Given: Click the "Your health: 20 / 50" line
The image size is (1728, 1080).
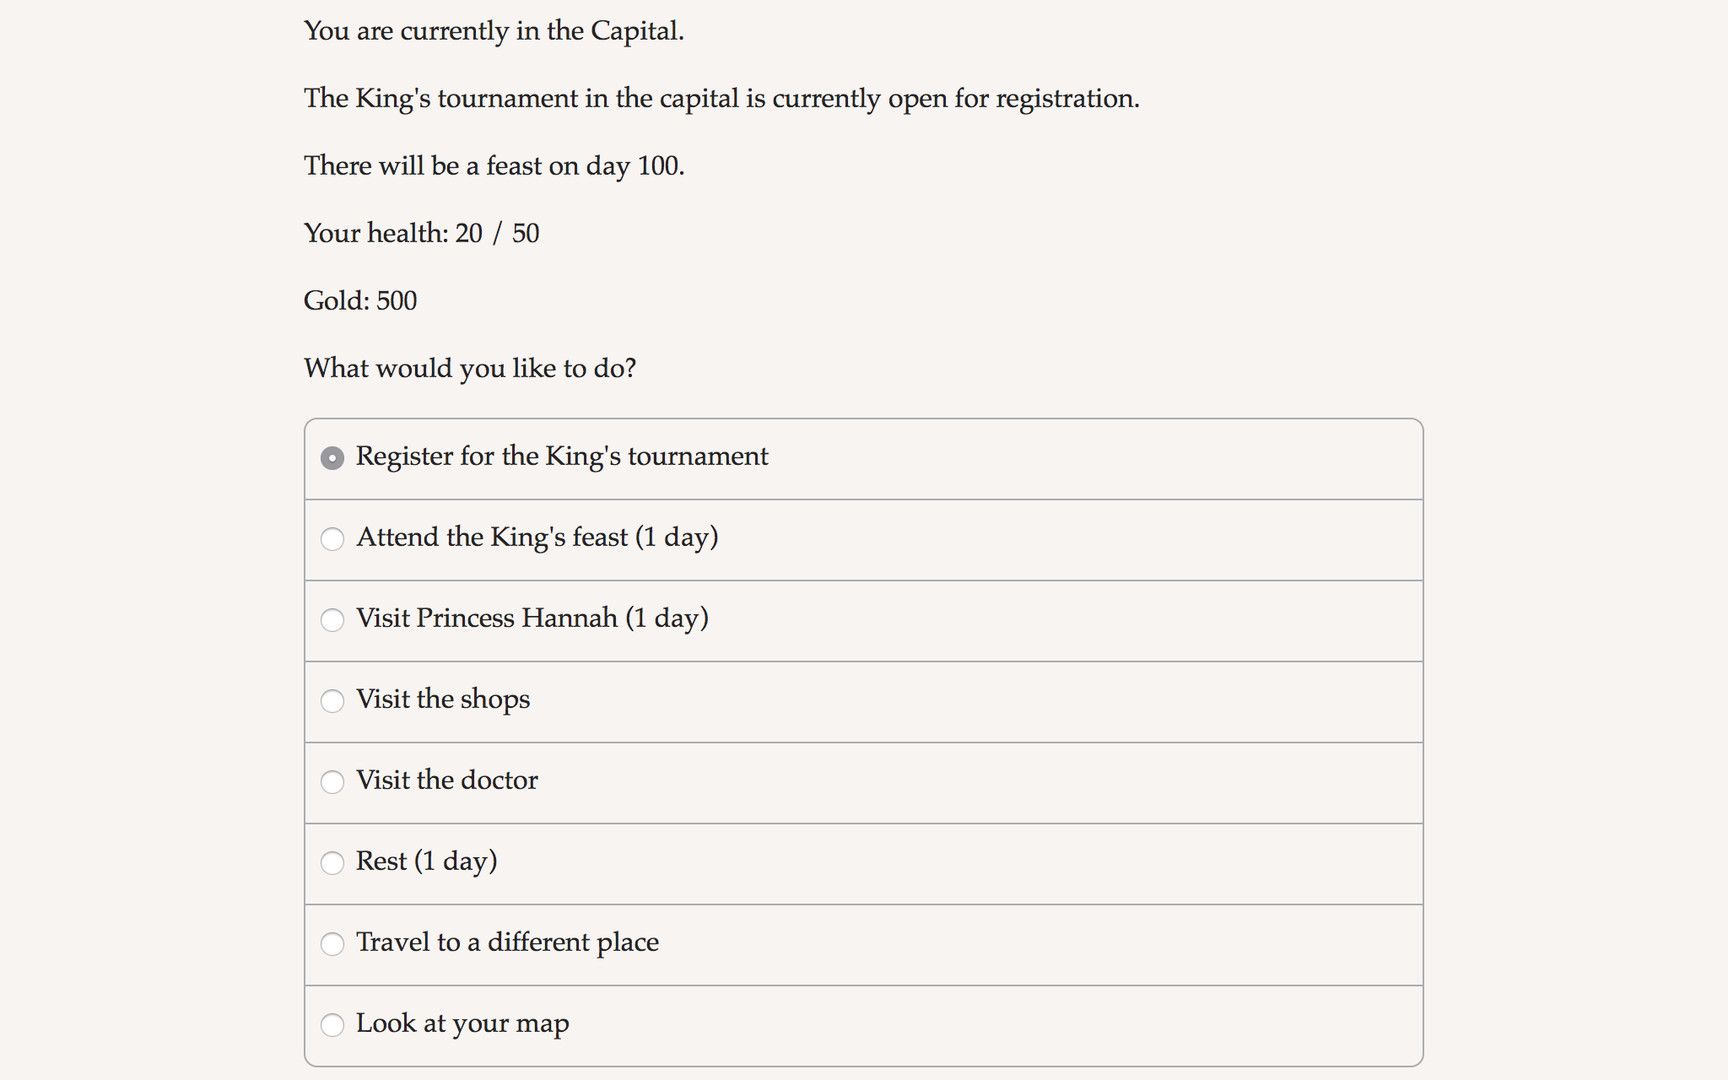Looking at the screenshot, I should pos(421,234).
